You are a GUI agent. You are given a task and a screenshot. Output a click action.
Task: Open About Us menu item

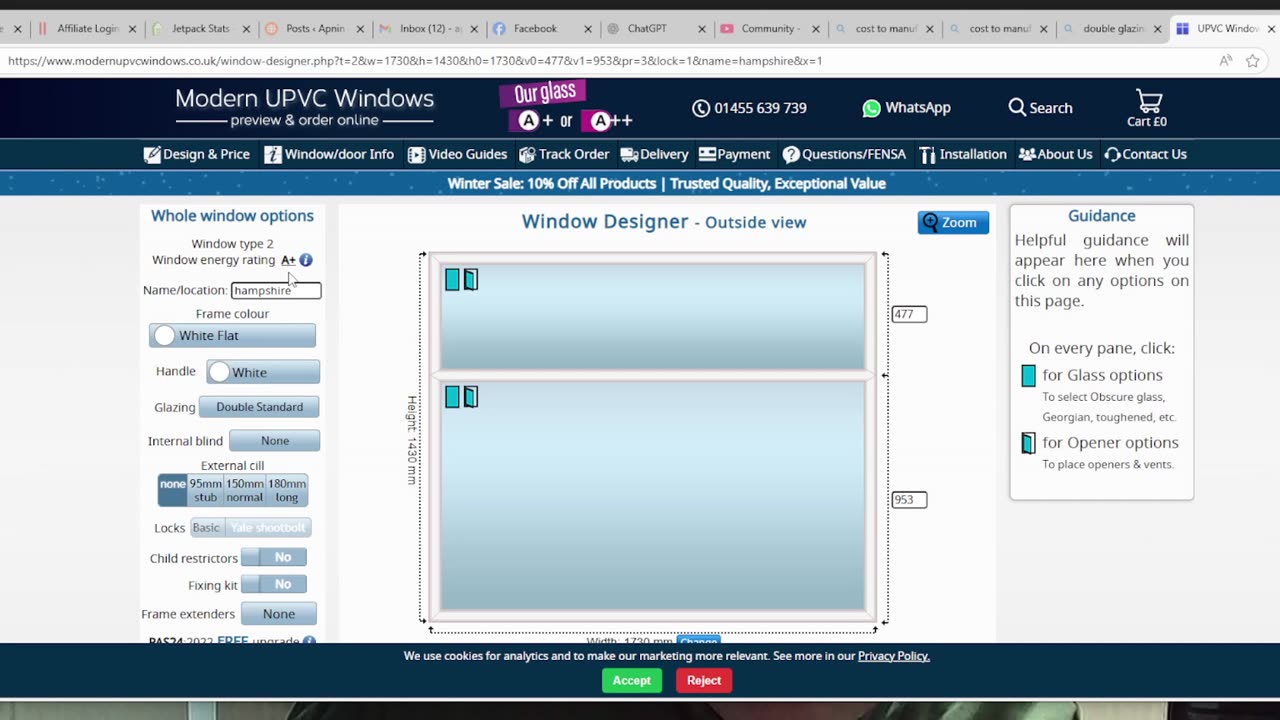pyautogui.click(x=1055, y=154)
